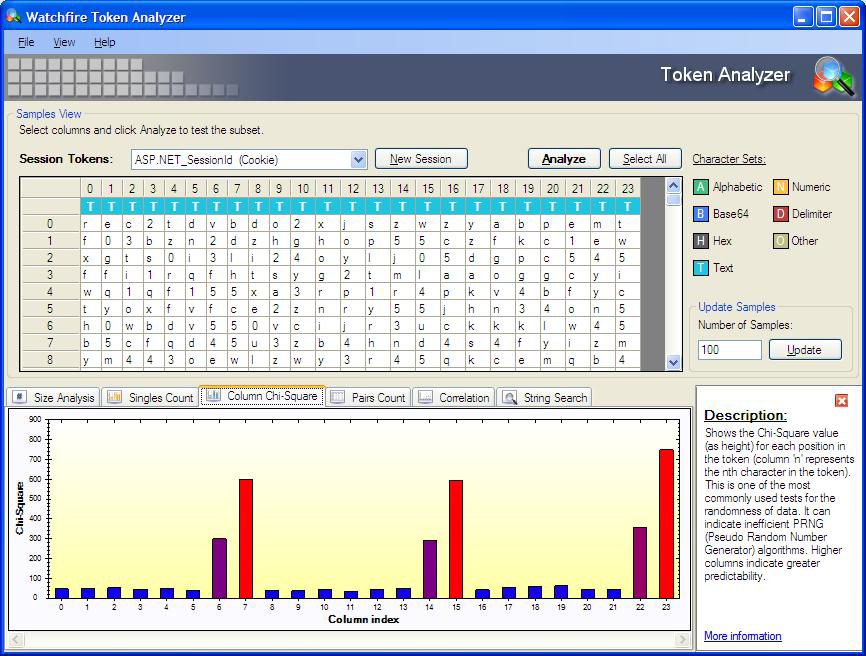Click the Numeric character set icon

(780, 187)
